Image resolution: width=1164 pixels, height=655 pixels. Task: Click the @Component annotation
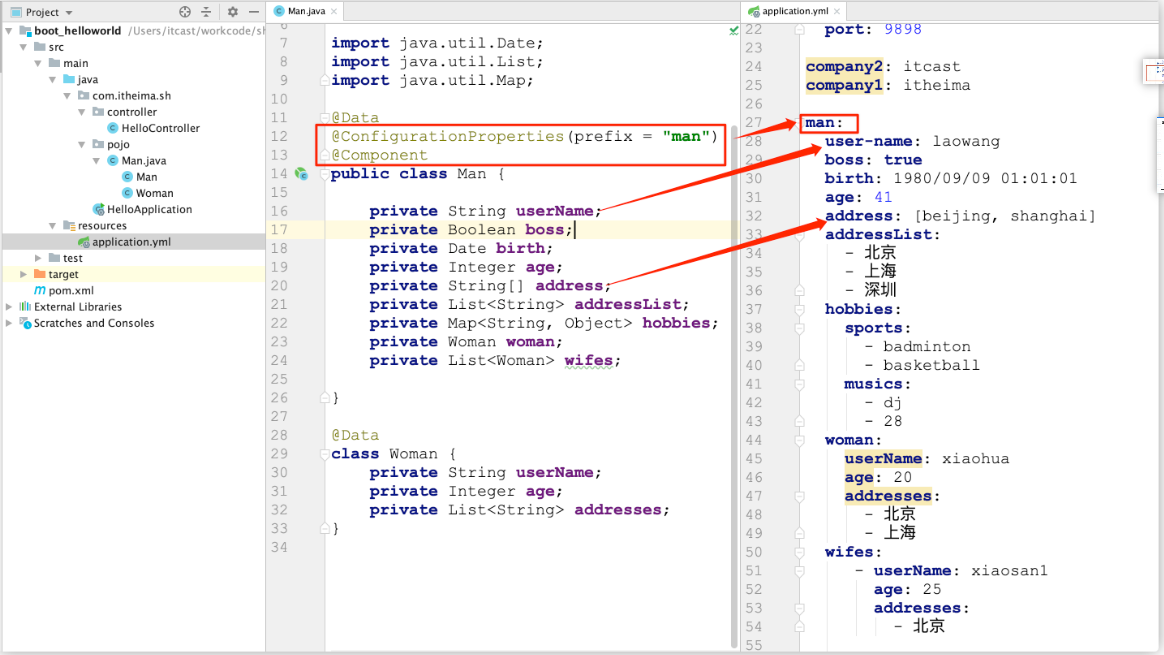pyautogui.click(x=379, y=155)
